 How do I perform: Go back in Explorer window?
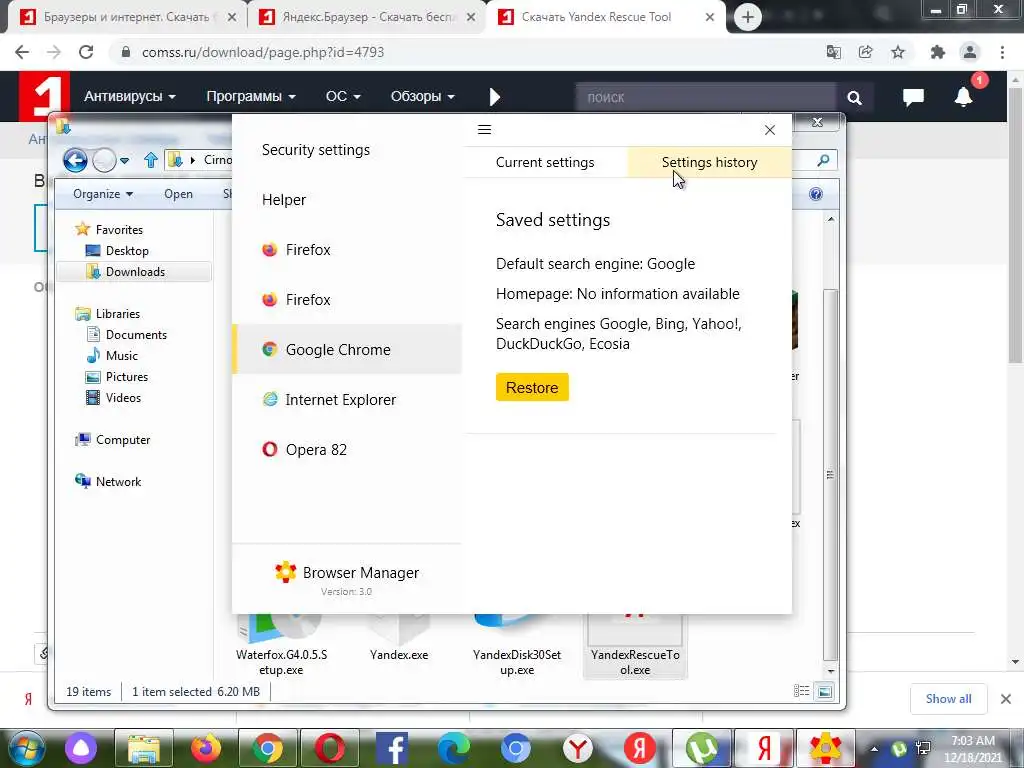75,160
